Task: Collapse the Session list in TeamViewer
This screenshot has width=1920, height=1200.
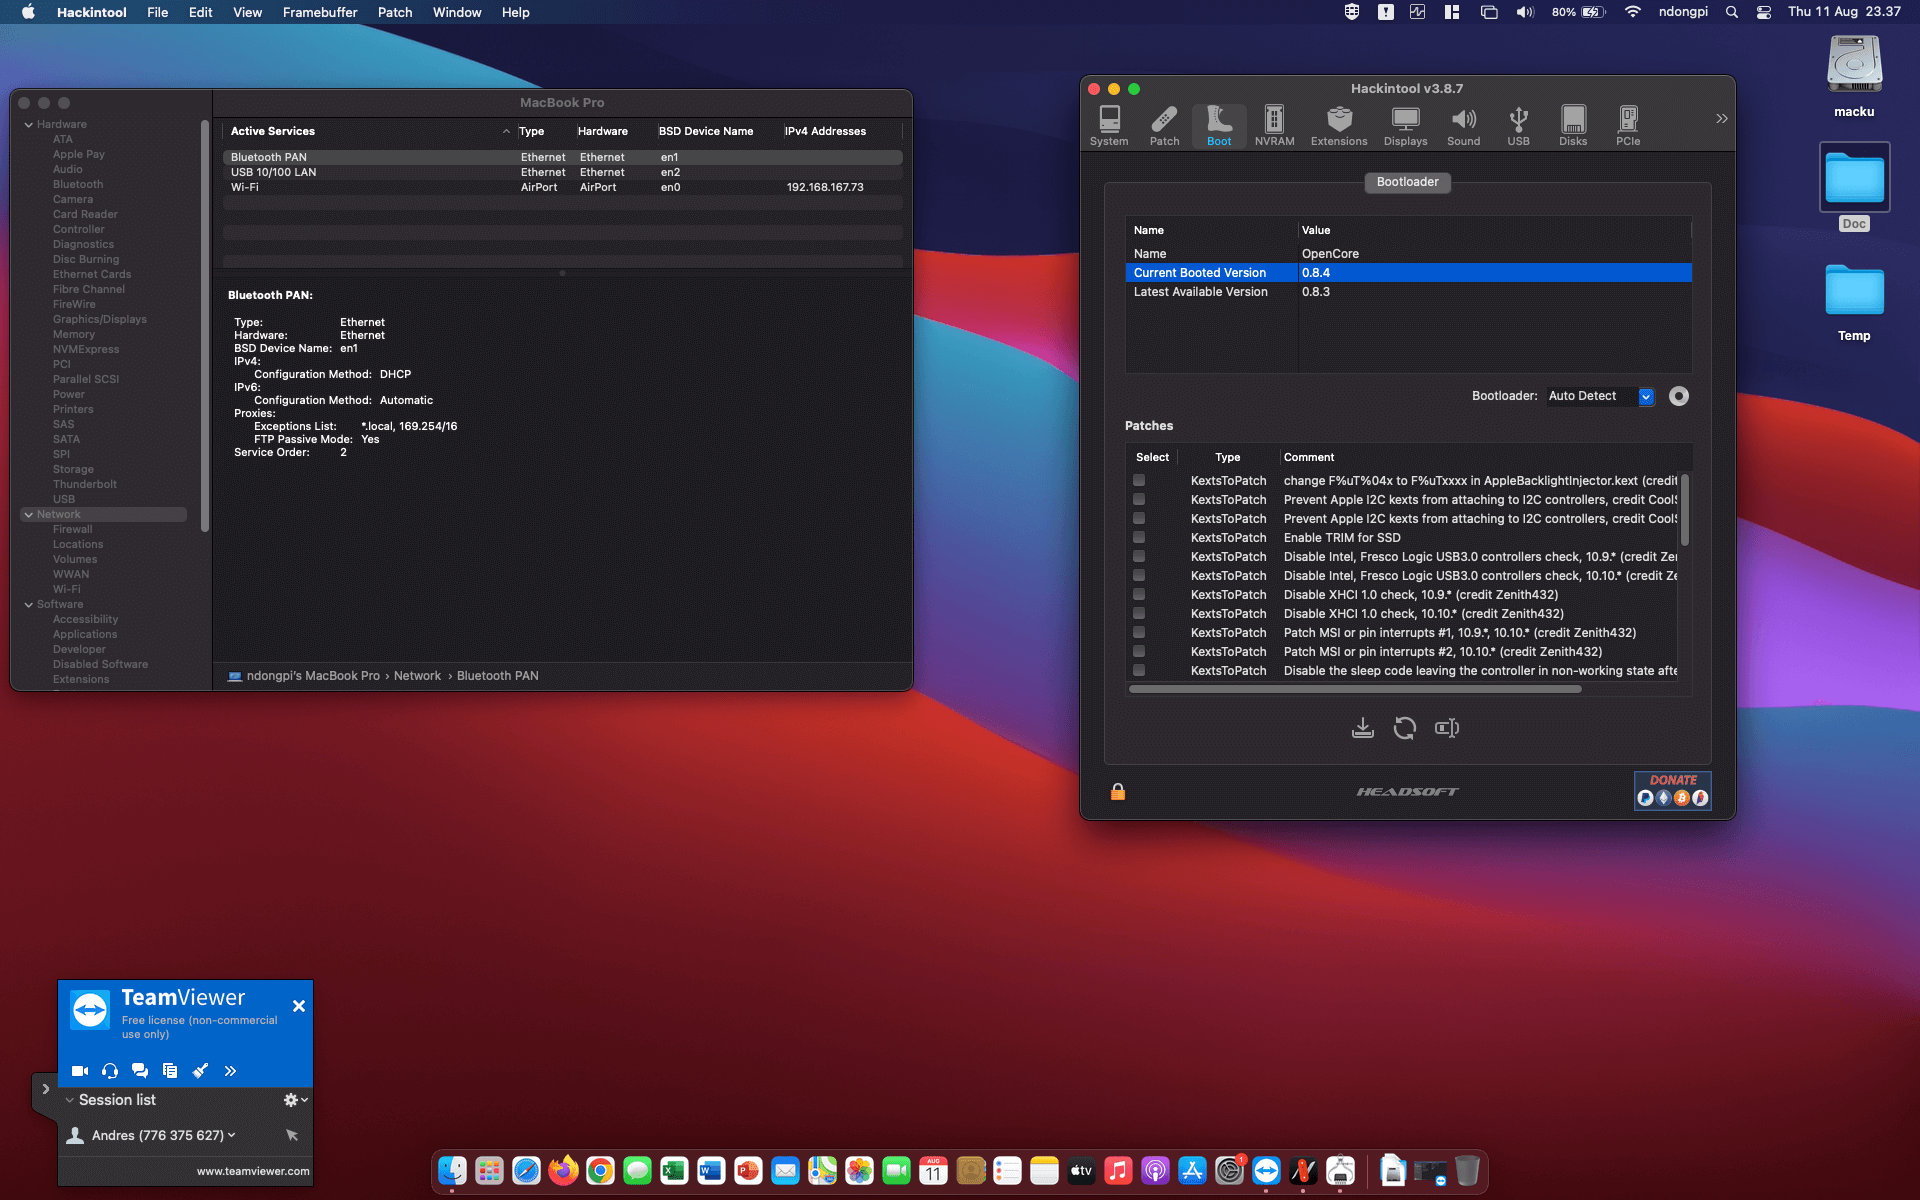Action: coord(70,1099)
